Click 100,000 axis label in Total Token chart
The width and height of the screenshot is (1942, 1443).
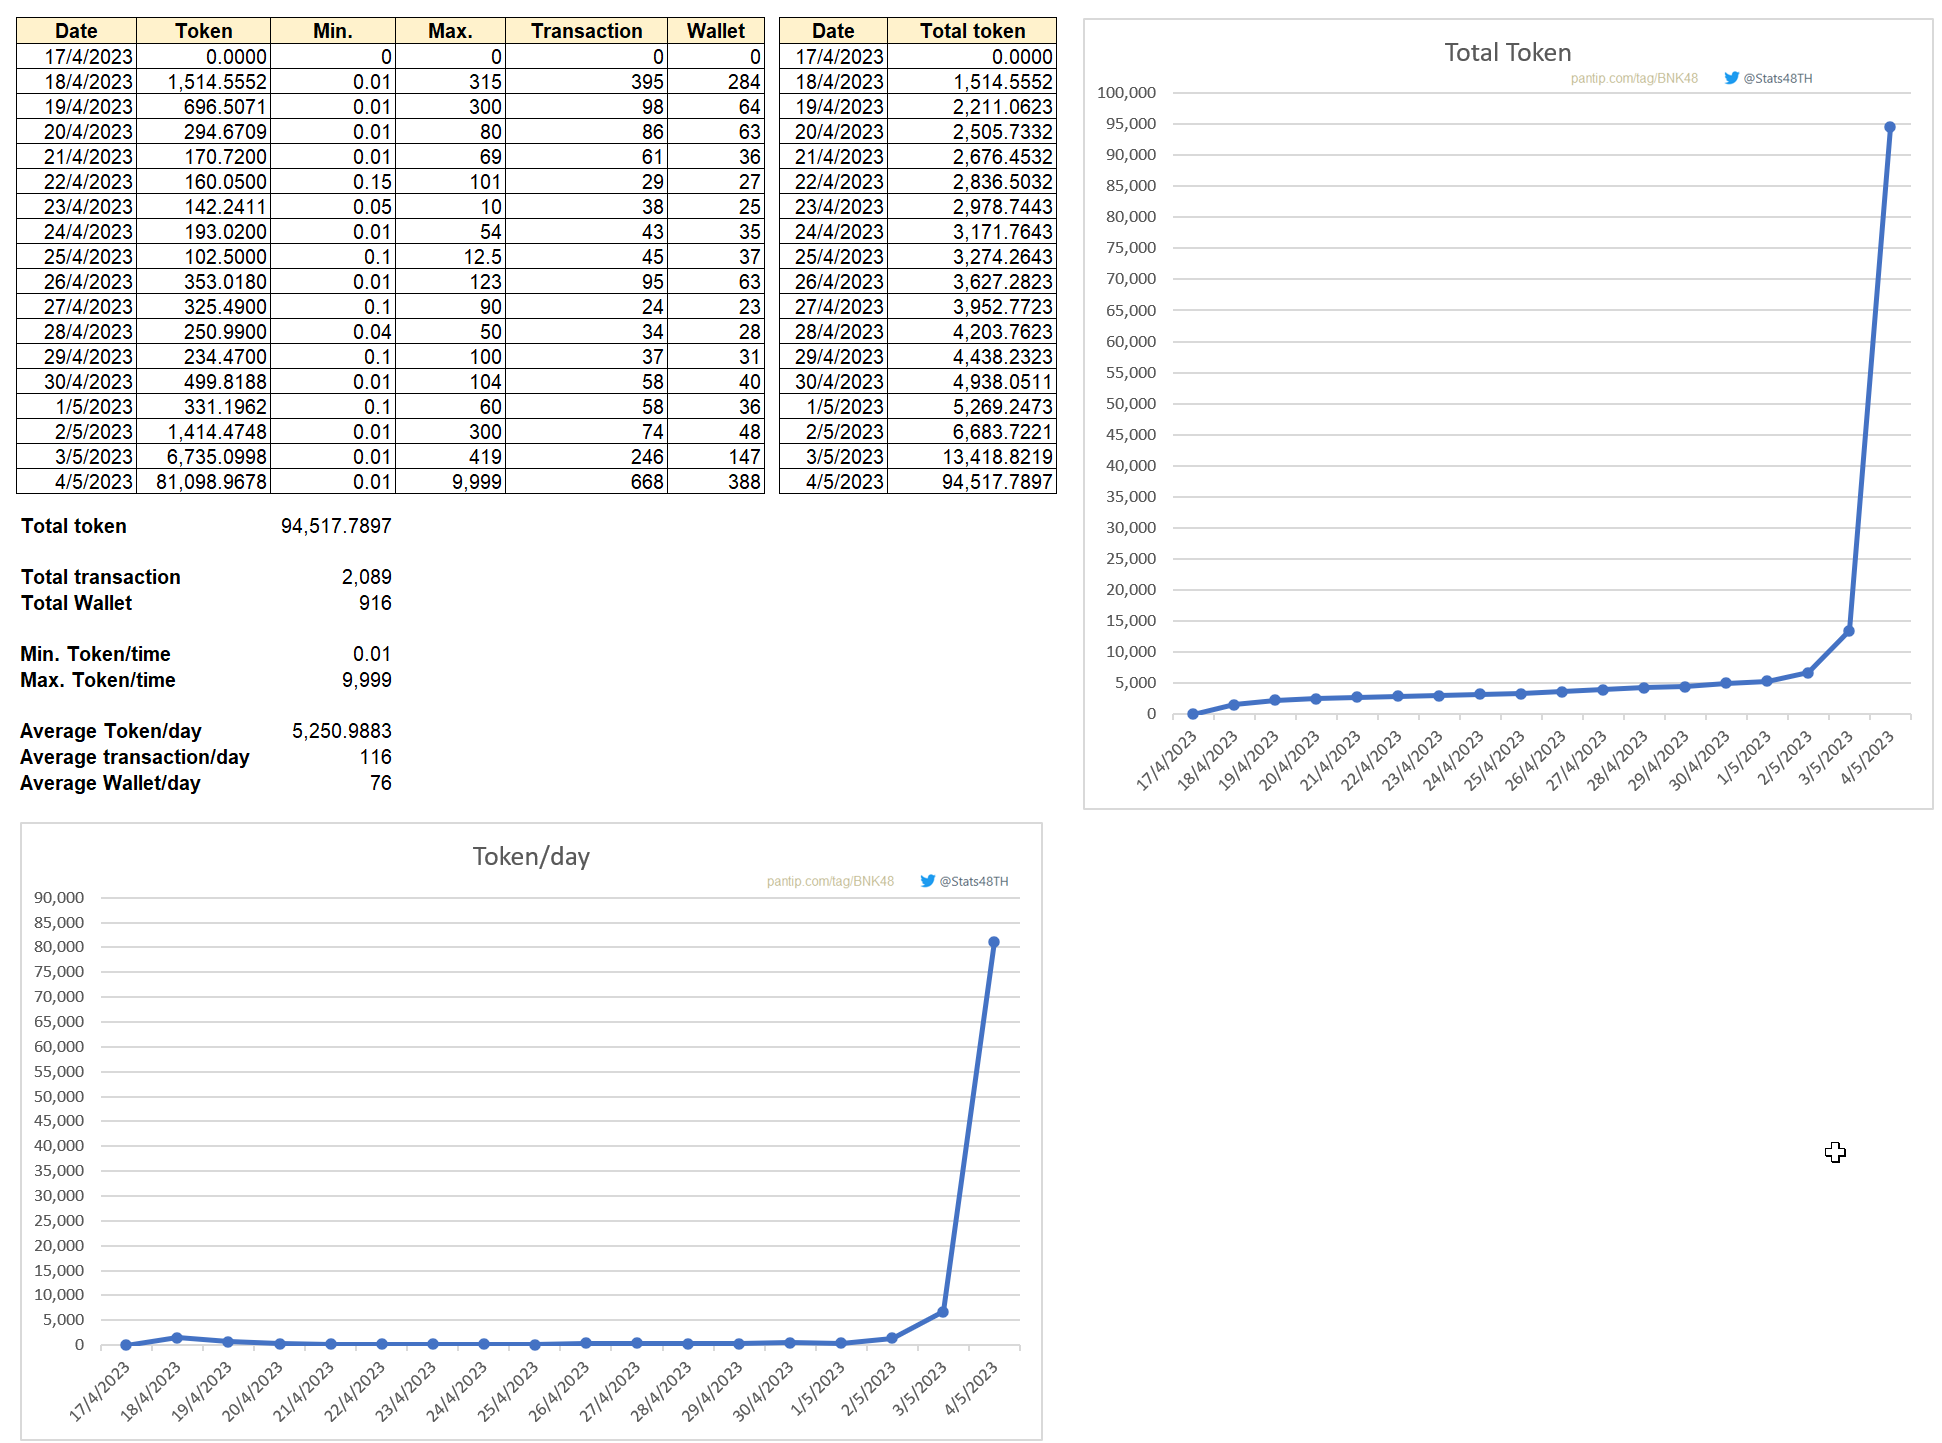(x=1126, y=92)
